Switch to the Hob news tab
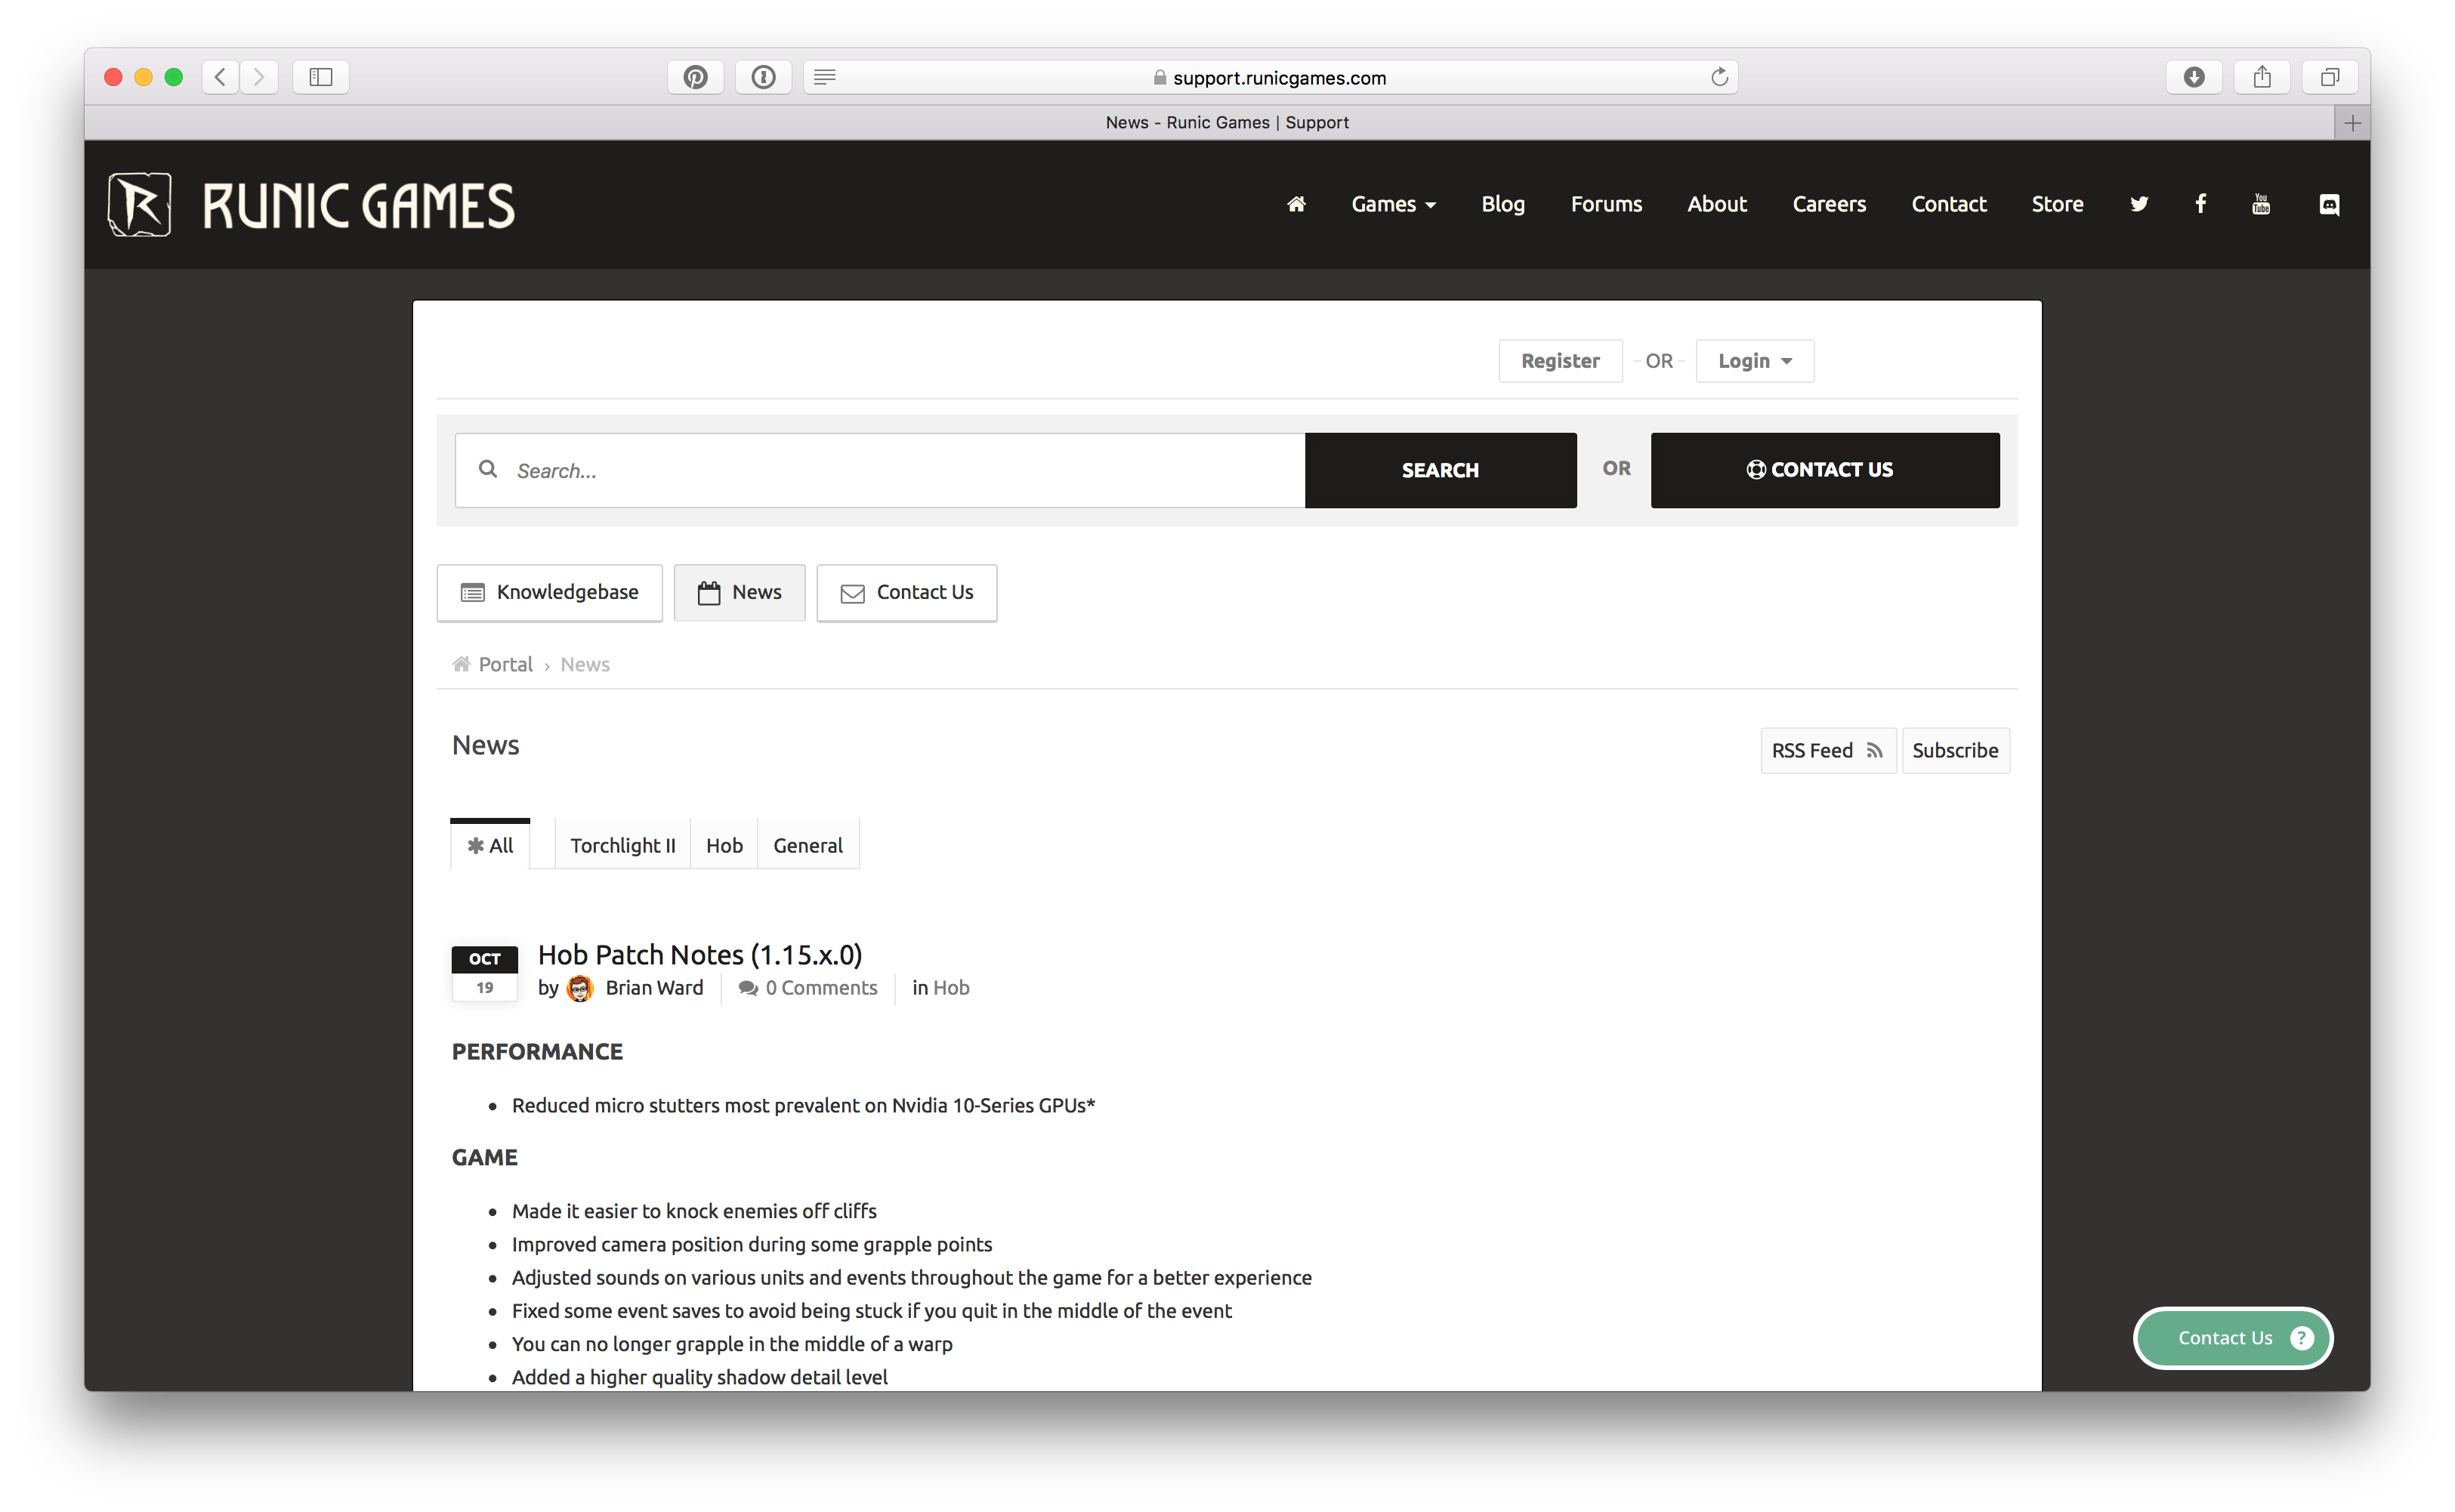Viewport: 2455px width, 1512px height. click(724, 845)
